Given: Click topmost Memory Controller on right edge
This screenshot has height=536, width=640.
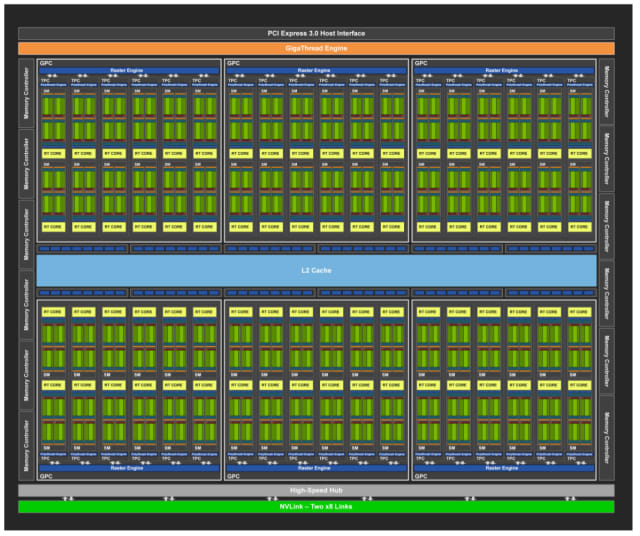Looking at the screenshot, I should [607, 92].
